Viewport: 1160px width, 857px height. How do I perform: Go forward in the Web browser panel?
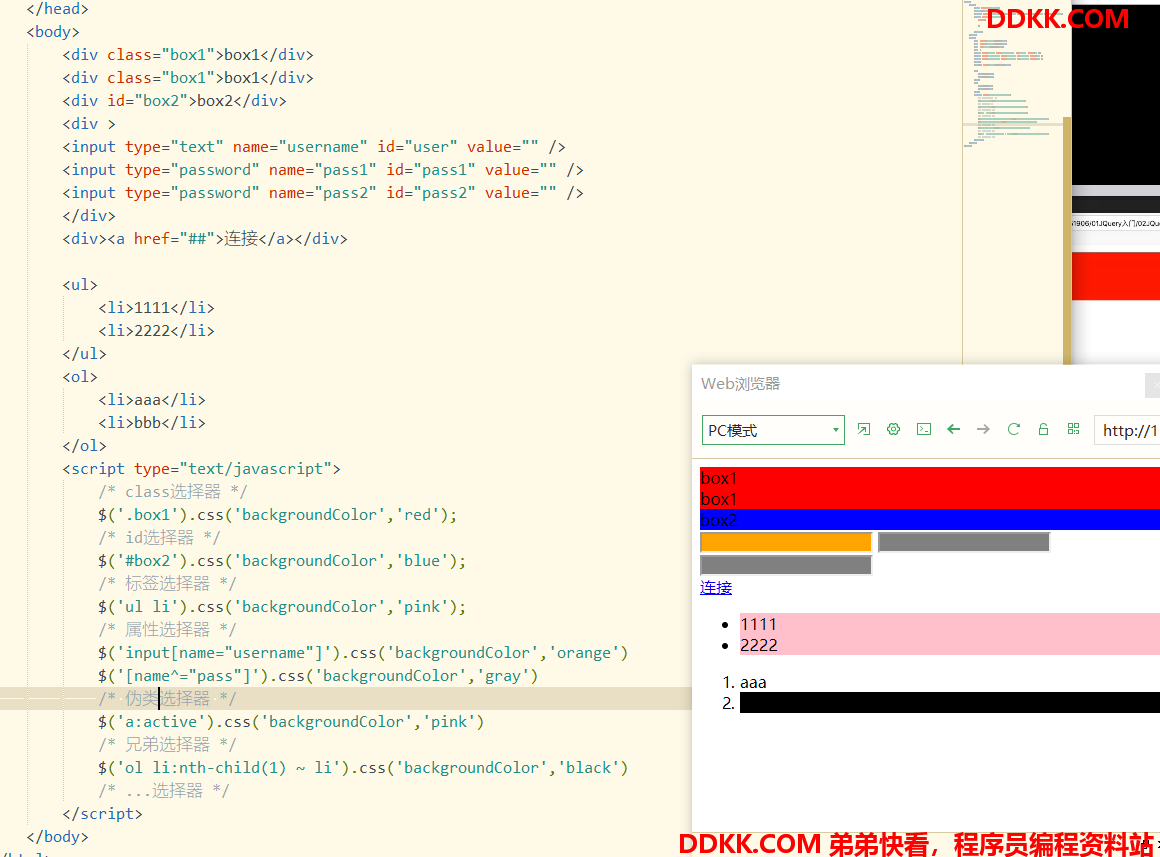983,429
